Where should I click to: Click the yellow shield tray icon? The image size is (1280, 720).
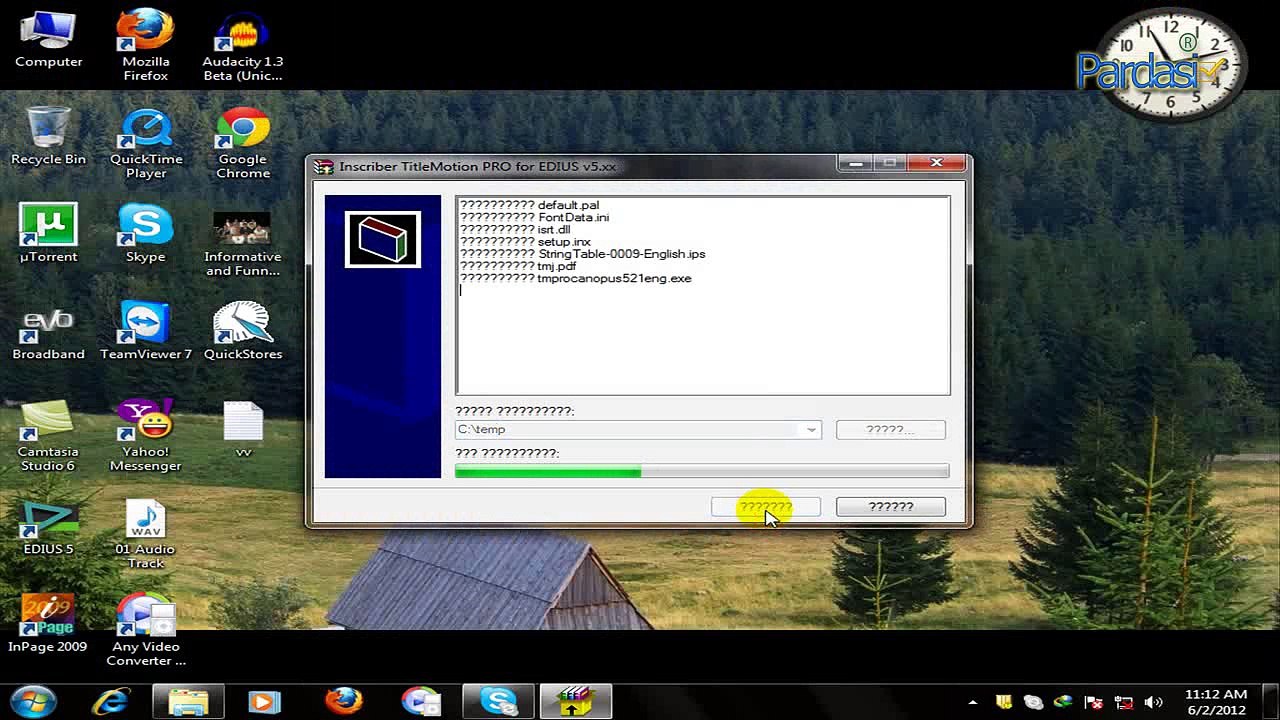pyautogui.click(x=1003, y=702)
